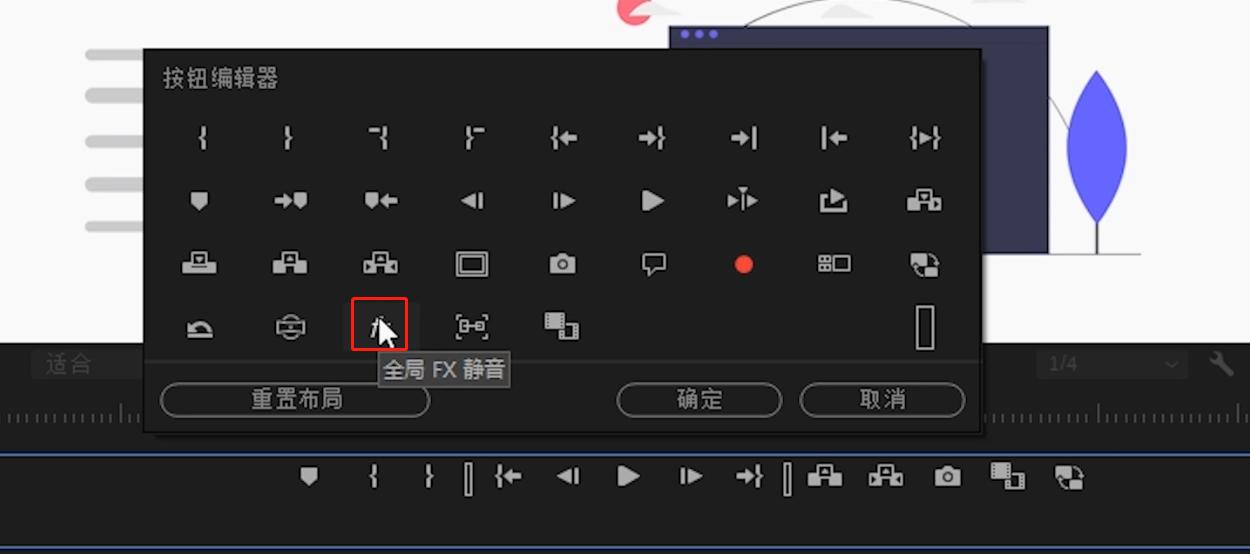Screen dimensions: 1250x554
Task: Click the Global FX Mute icon
Action: (x=379, y=326)
